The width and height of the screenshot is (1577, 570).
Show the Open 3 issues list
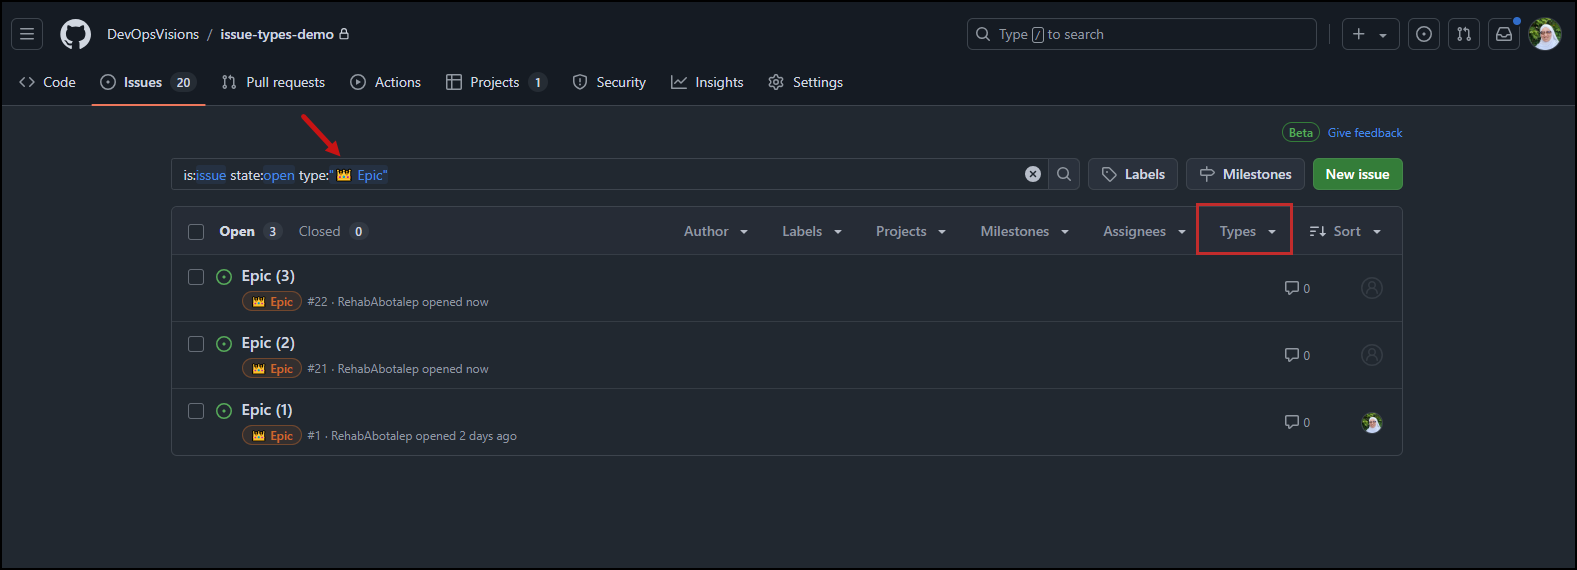250,231
